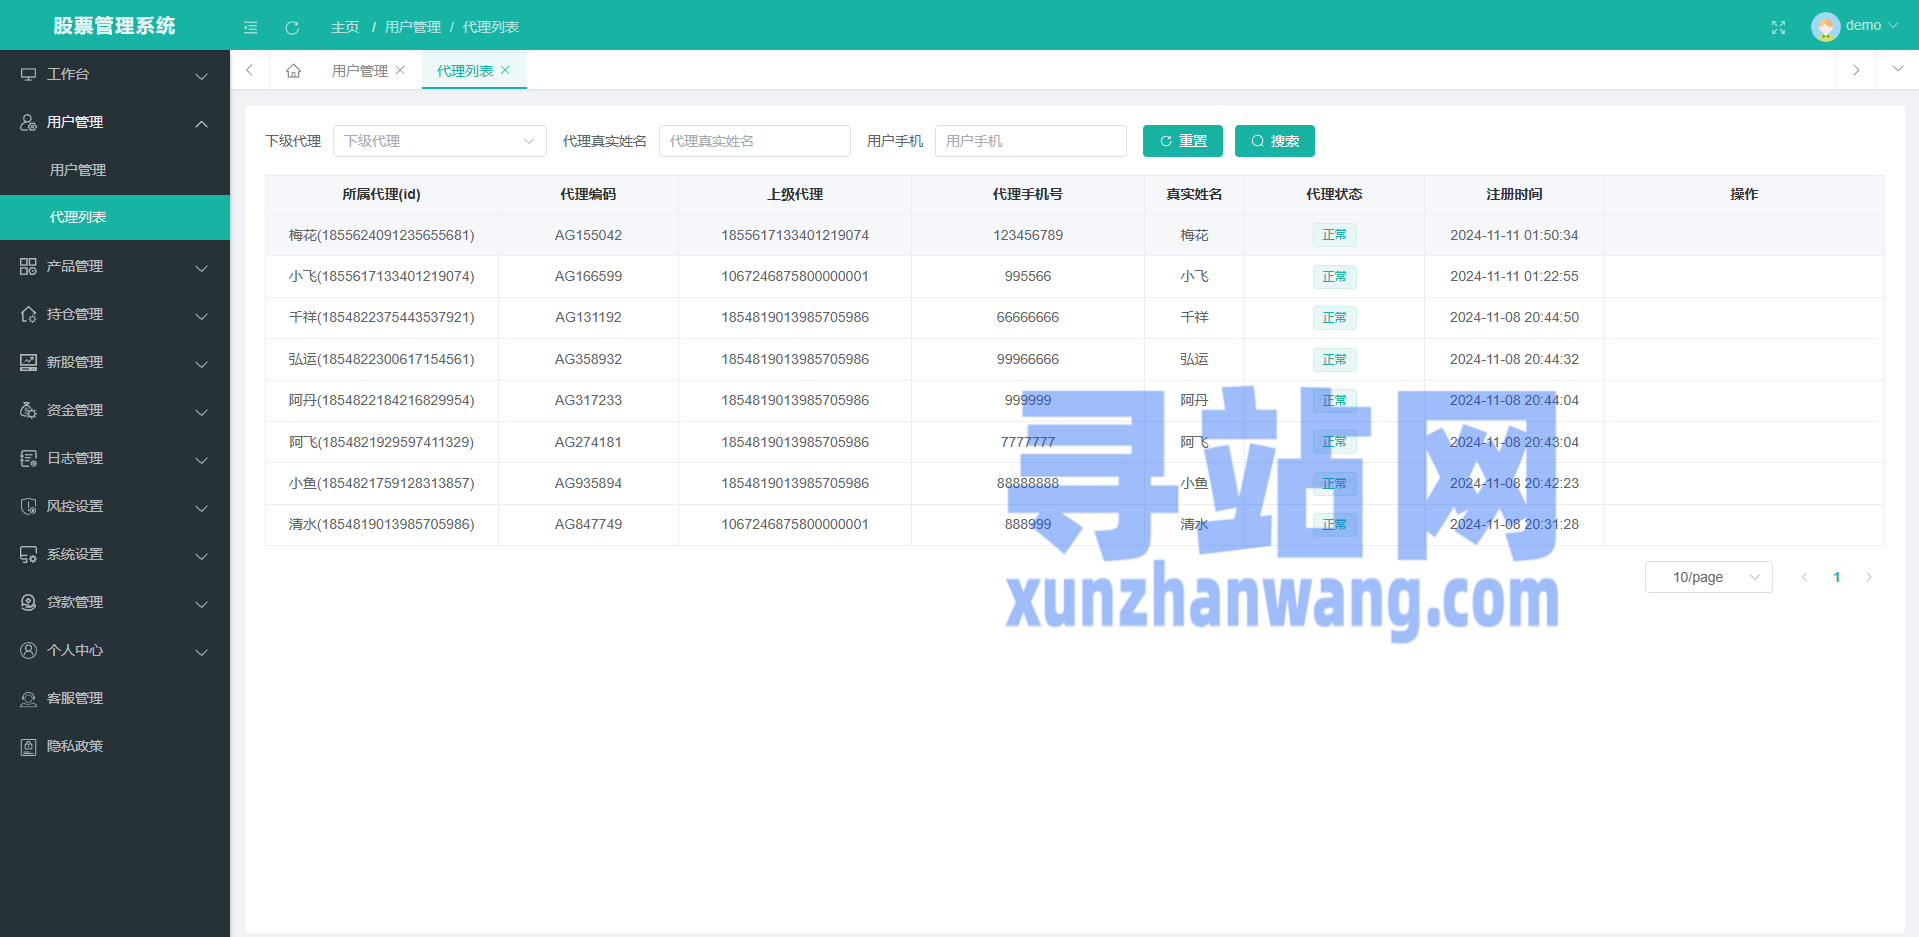Click the 搜索 search button

pyautogui.click(x=1274, y=141)
